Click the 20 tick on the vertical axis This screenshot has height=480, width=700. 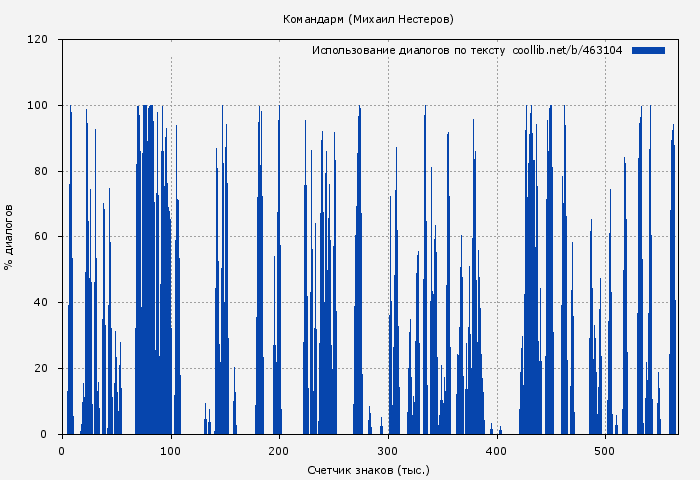(x=41, y=369)
